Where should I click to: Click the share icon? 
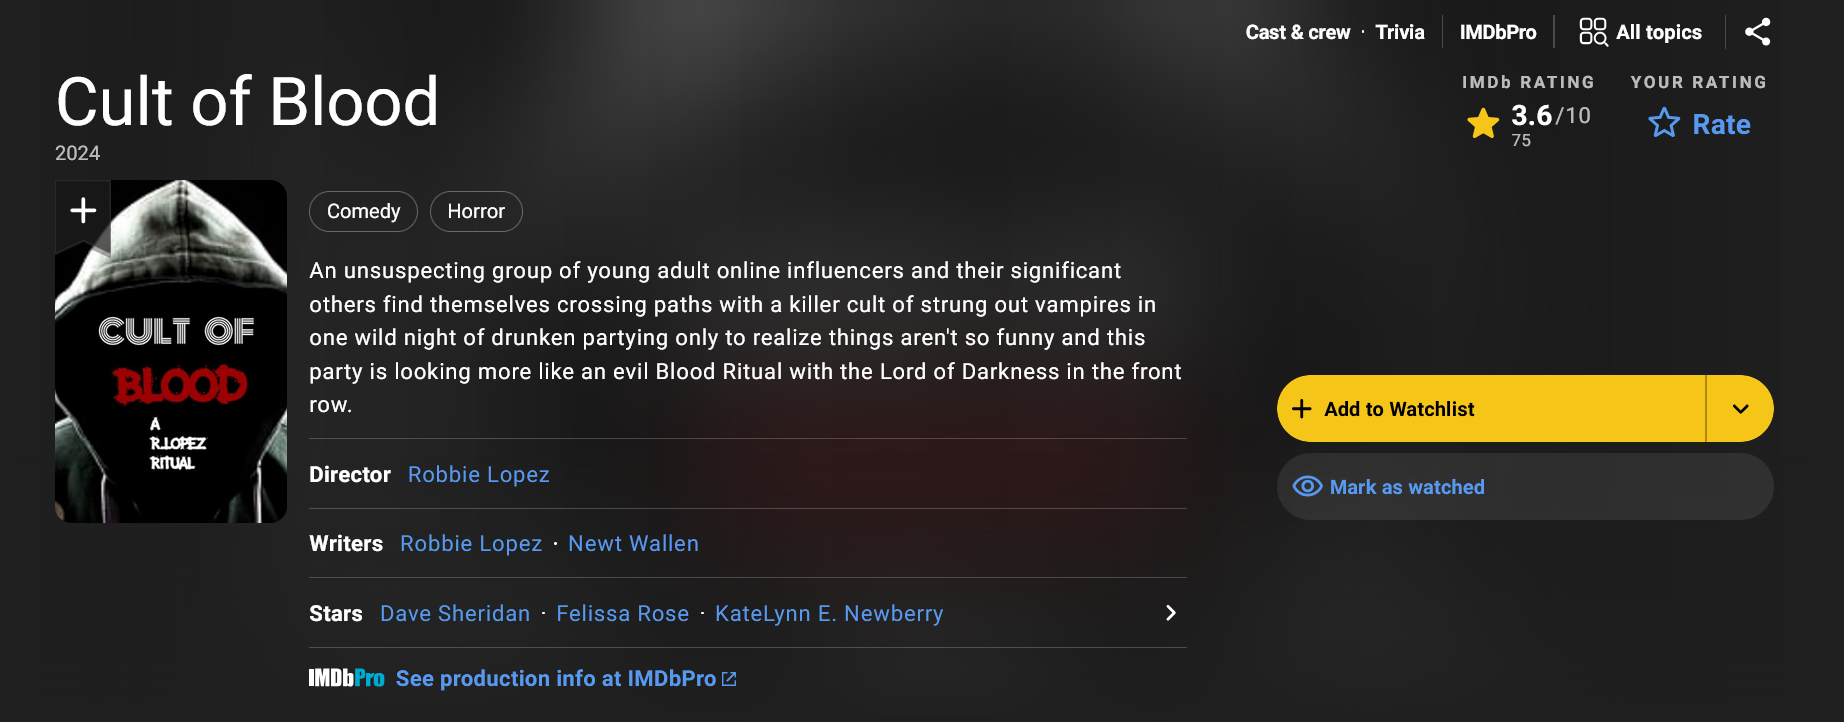pos(1757,32)
